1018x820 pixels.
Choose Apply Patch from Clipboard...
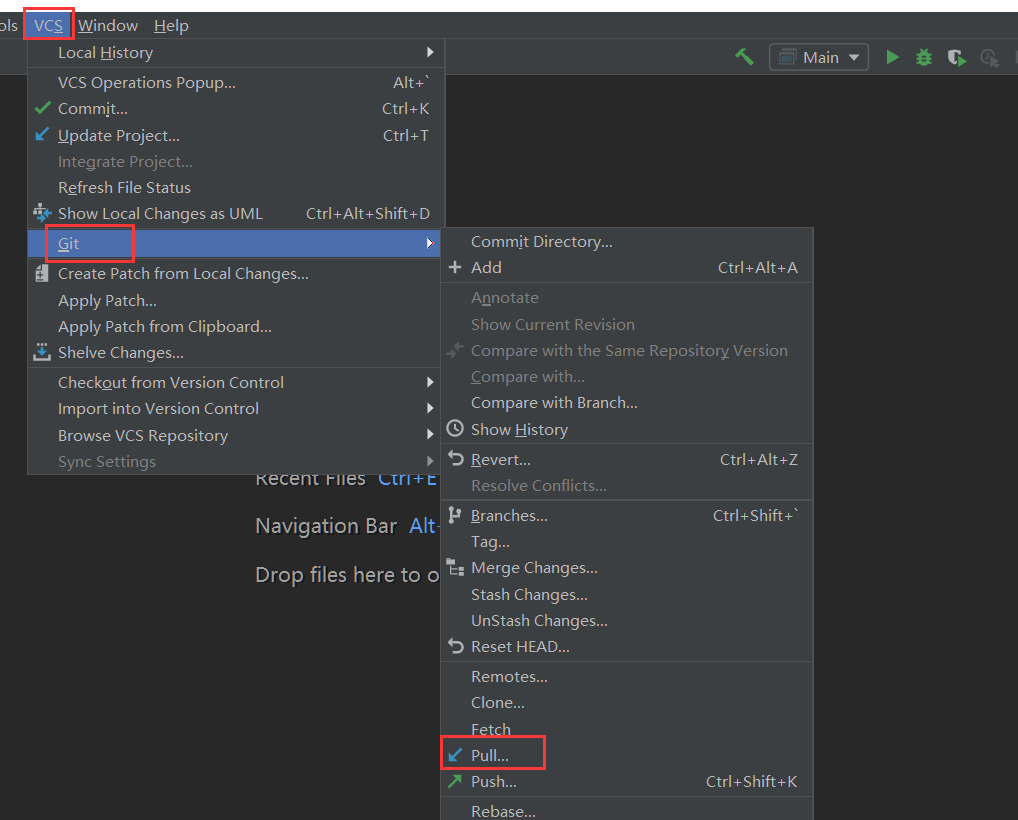[236, 327]
